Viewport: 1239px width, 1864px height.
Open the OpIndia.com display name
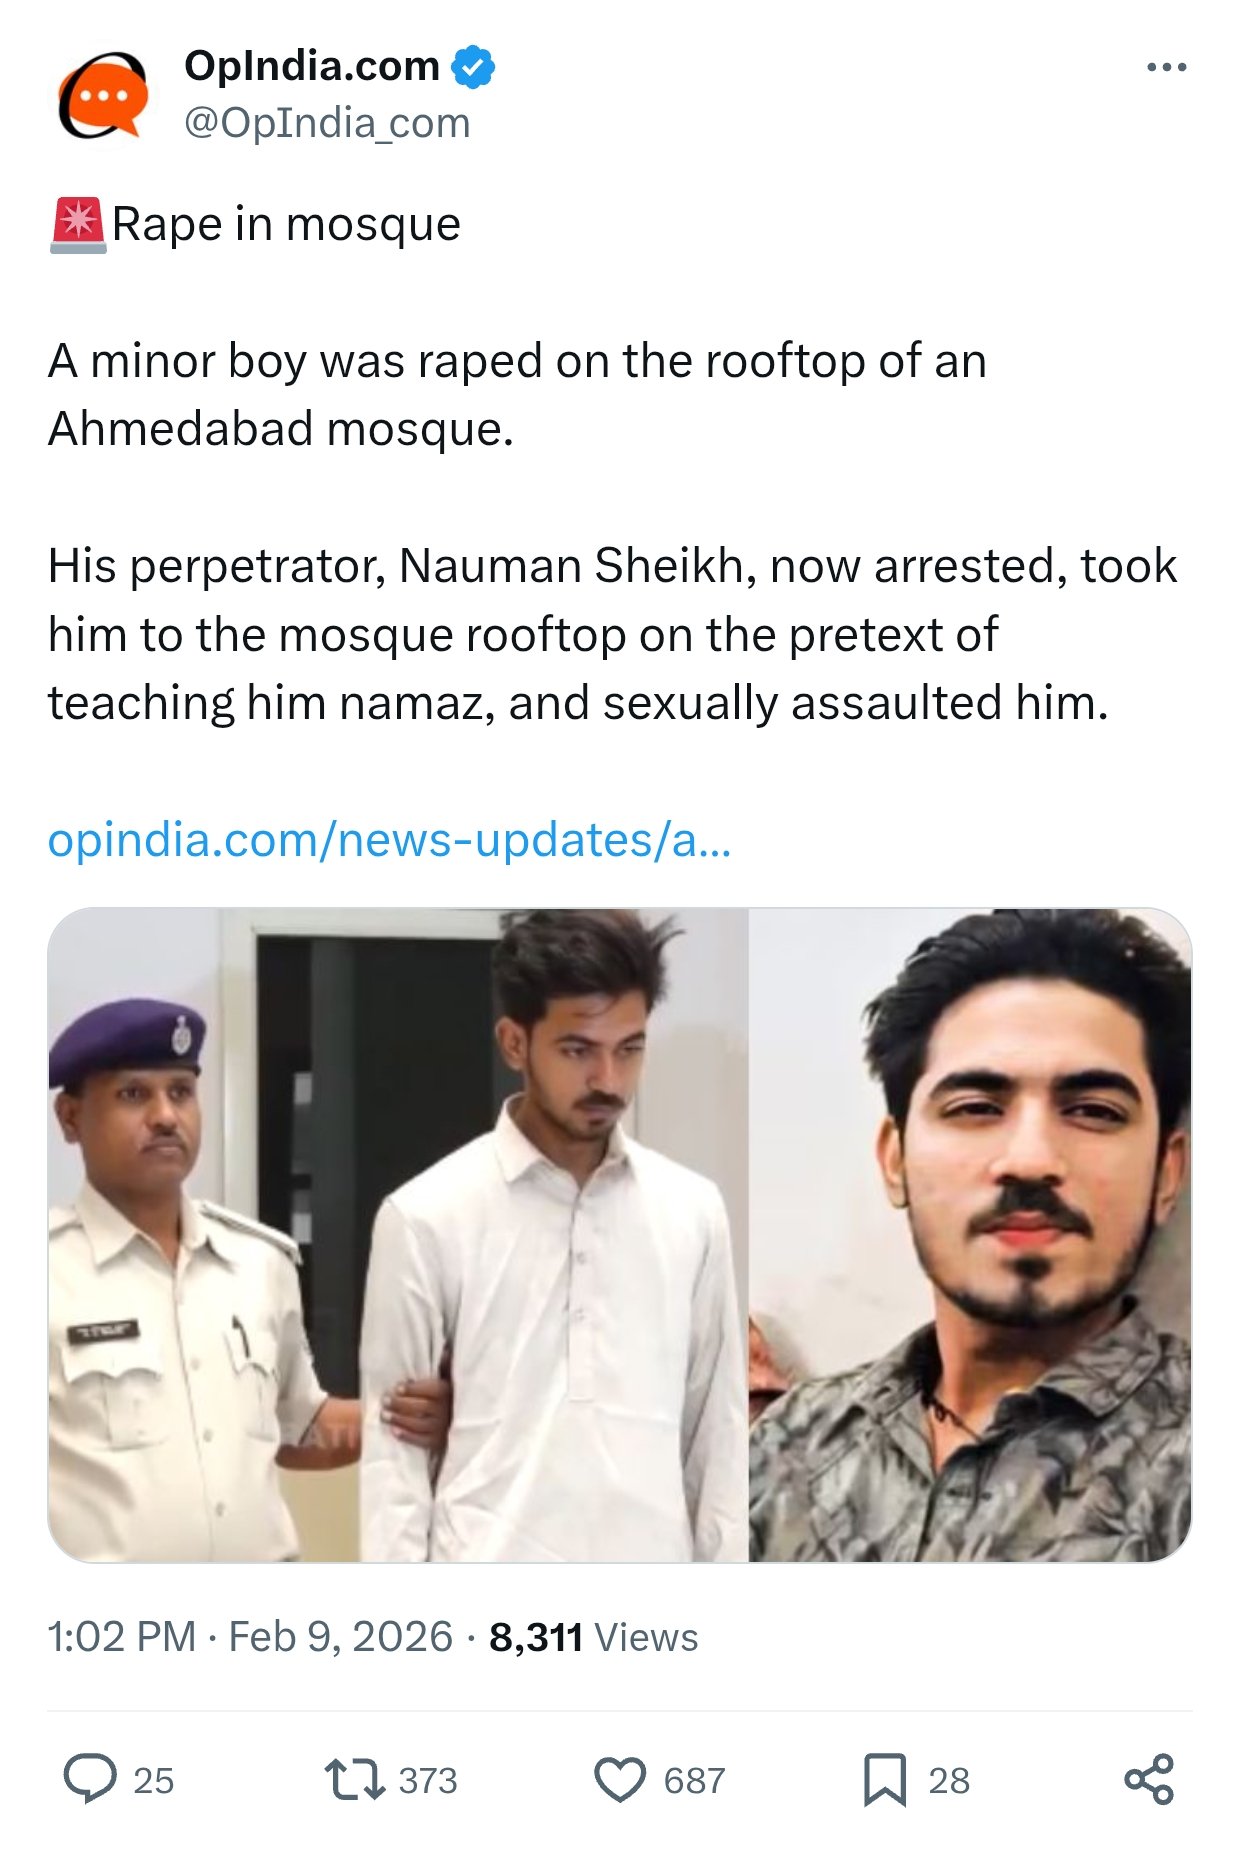(x=312, y=66)
